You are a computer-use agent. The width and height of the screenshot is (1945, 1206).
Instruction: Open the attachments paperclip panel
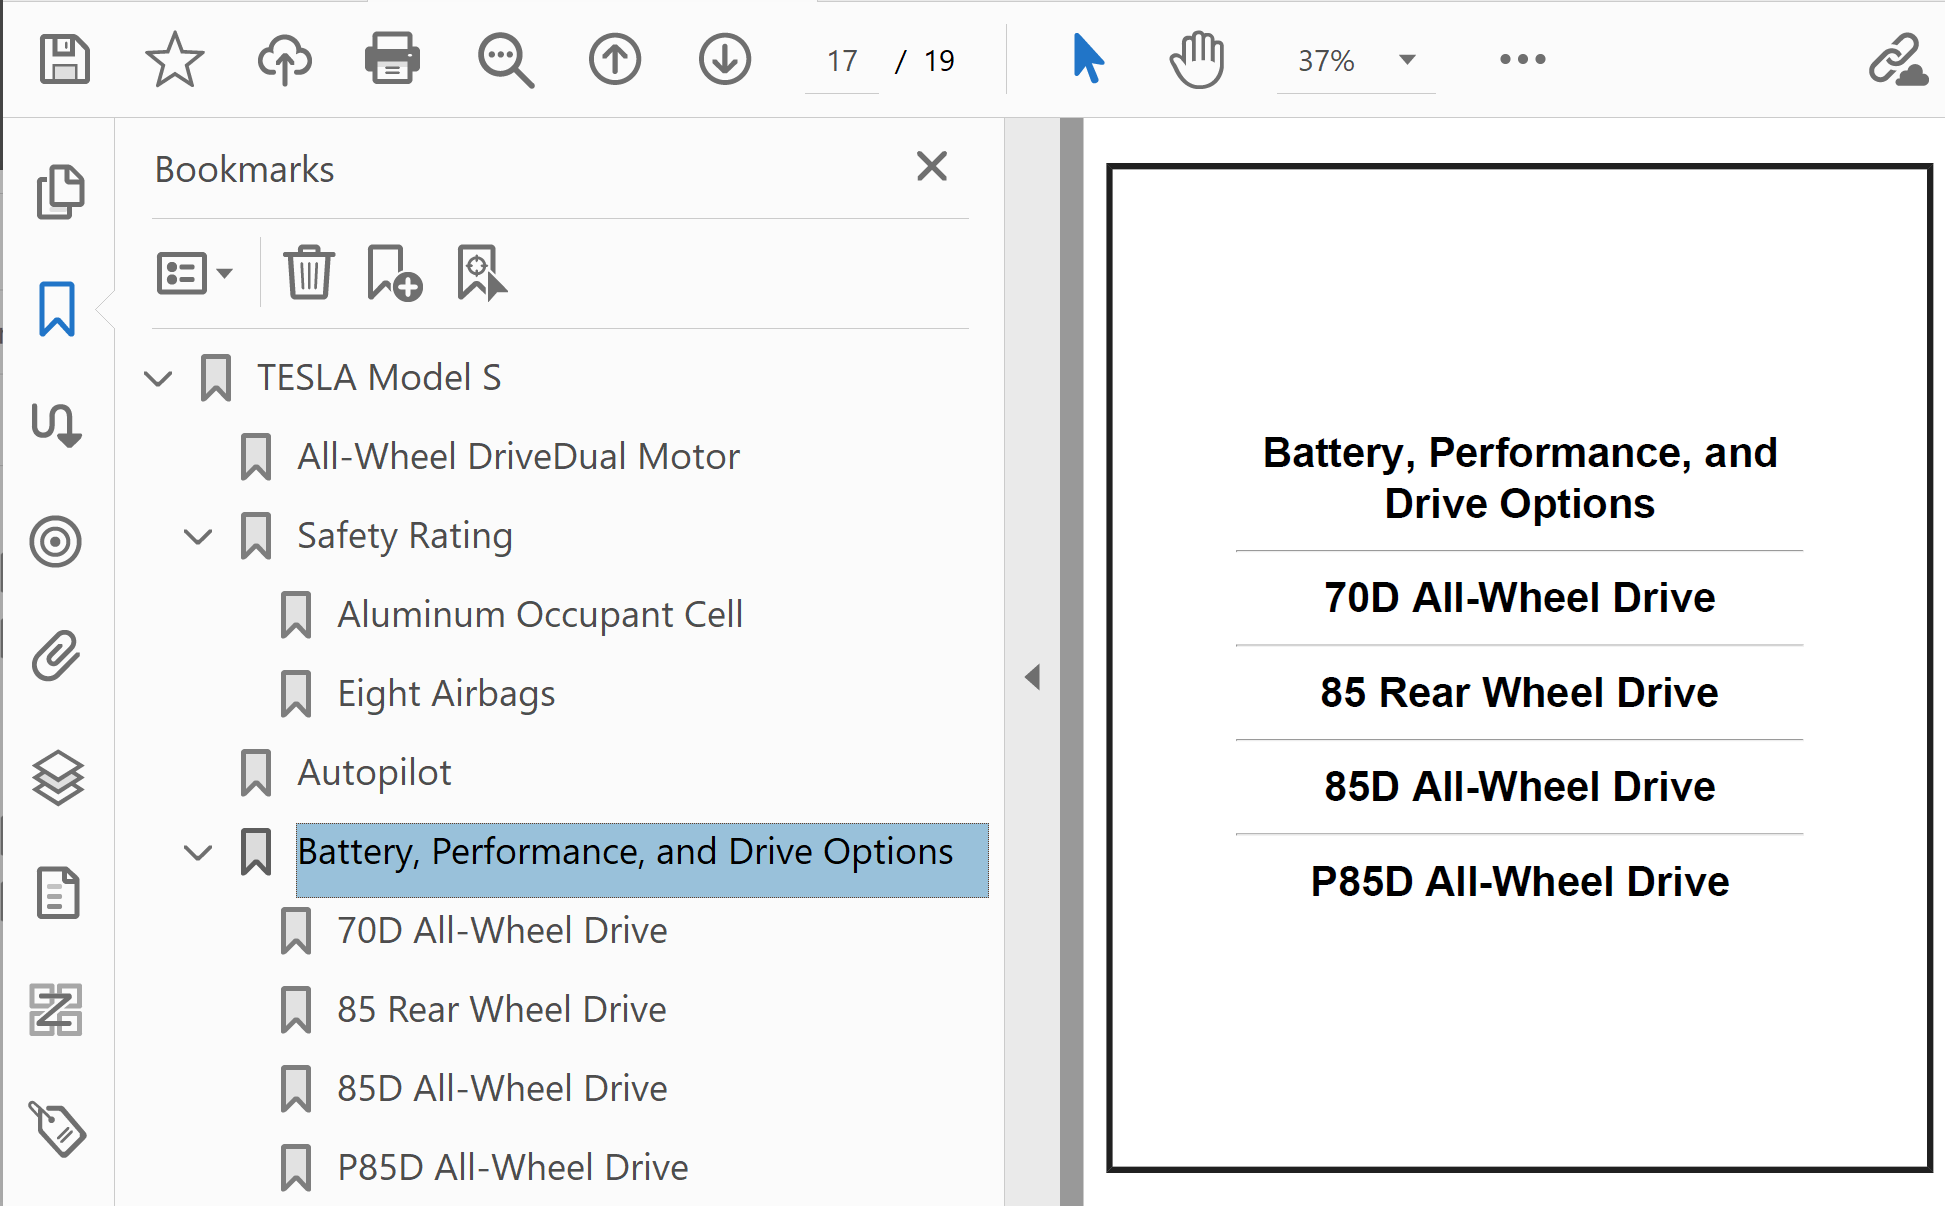[56, 656]
